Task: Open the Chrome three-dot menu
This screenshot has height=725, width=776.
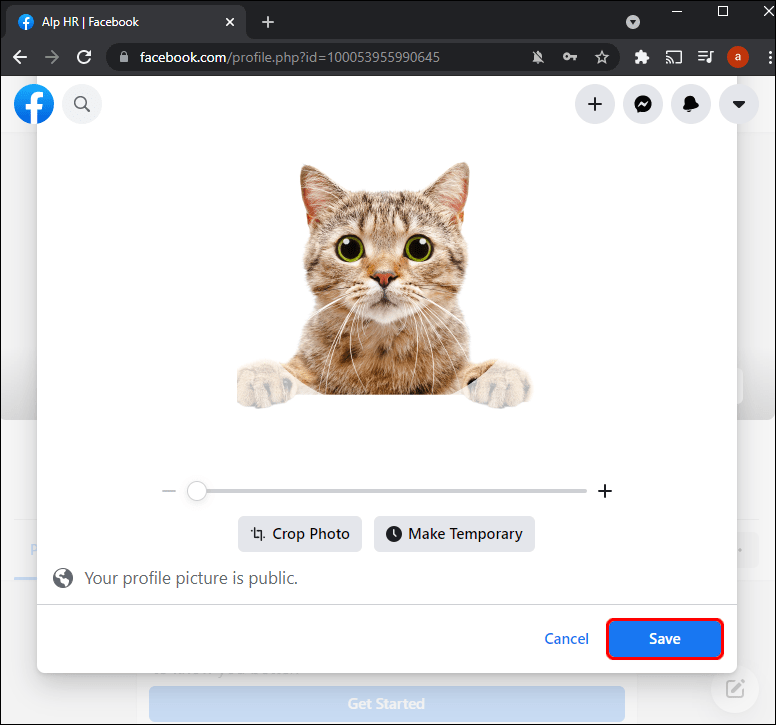Action: [x=770, y=57]
